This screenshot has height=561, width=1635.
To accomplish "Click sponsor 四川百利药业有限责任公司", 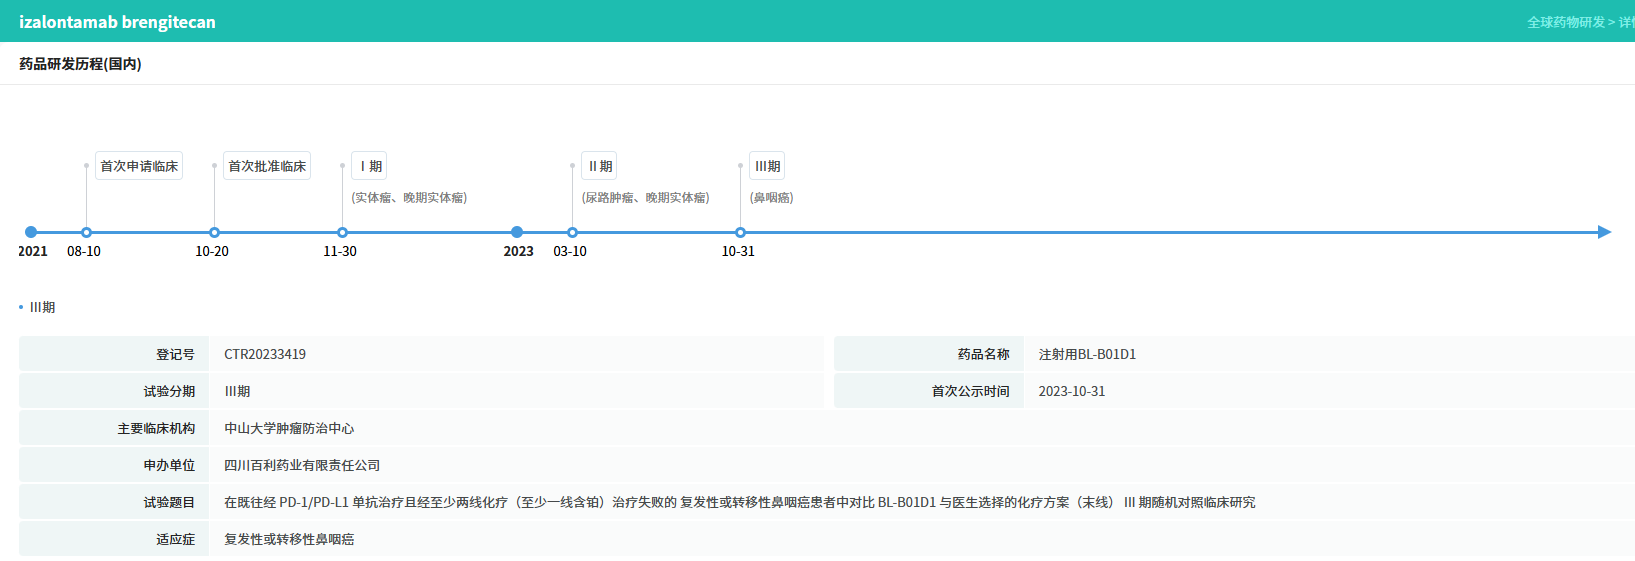I will point(302,465).
